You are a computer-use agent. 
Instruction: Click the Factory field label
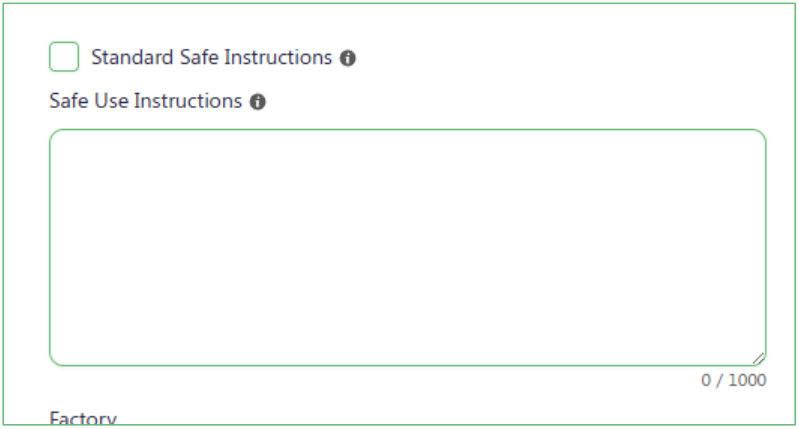pos(83,418)
